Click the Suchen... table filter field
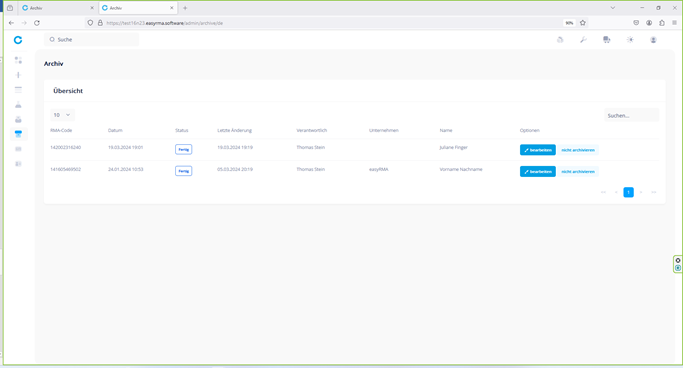This screenshot has width=683, height=368. click(x=632, y=115)
